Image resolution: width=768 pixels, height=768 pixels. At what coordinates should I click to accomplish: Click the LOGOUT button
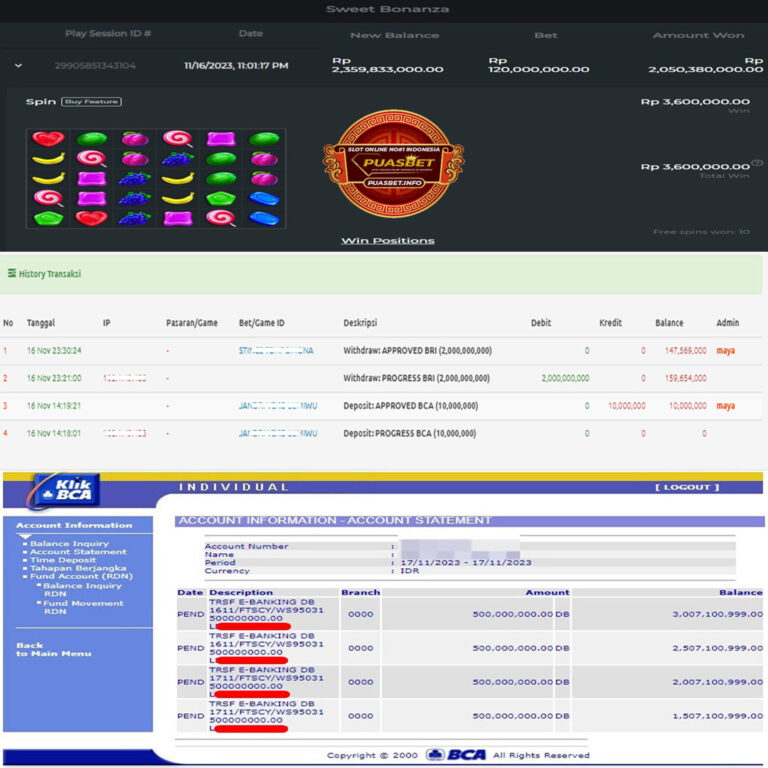[687, 487]
